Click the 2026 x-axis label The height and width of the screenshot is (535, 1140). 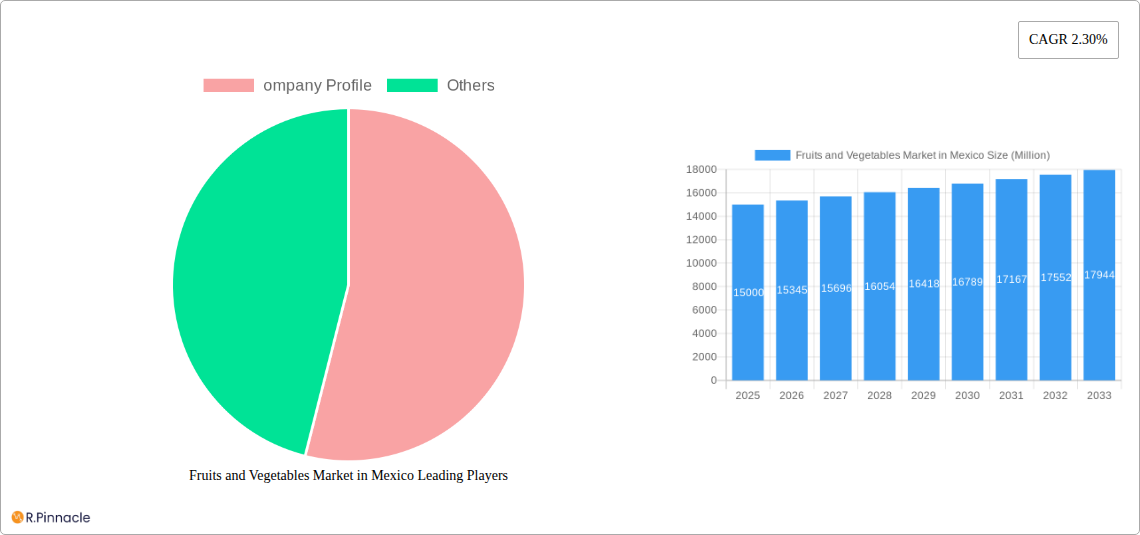click(x=792, y=395)
